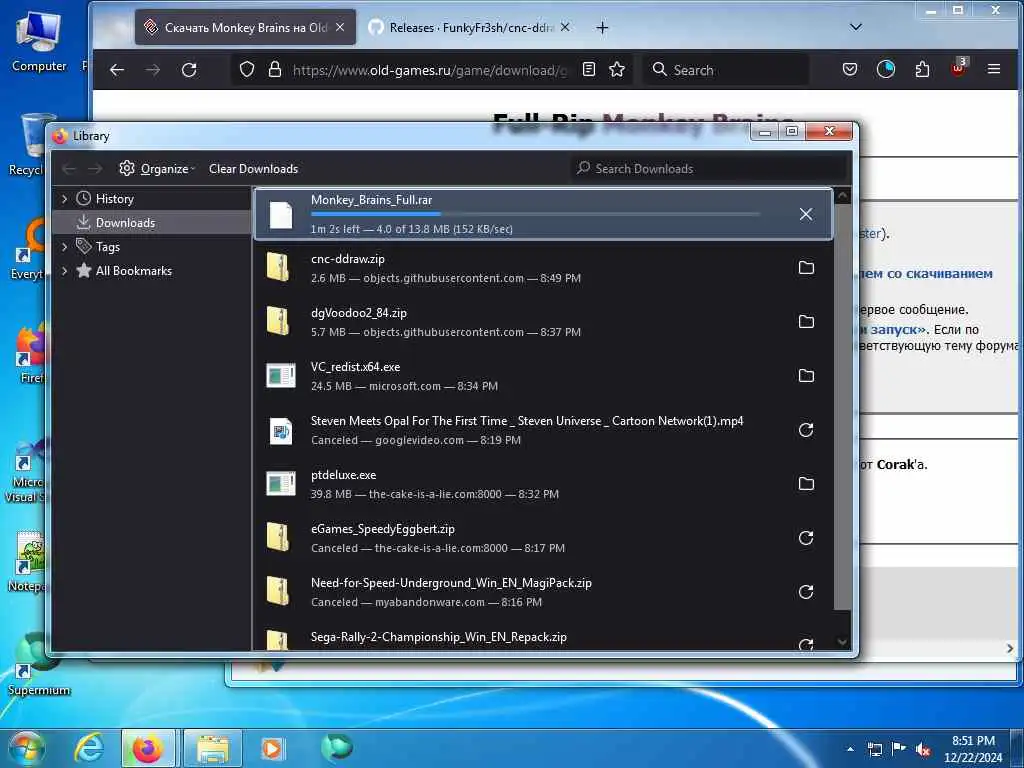Retry the Steven Meets Opal mp4 download
Screen dimensions: 1024x768
(806, 430)
